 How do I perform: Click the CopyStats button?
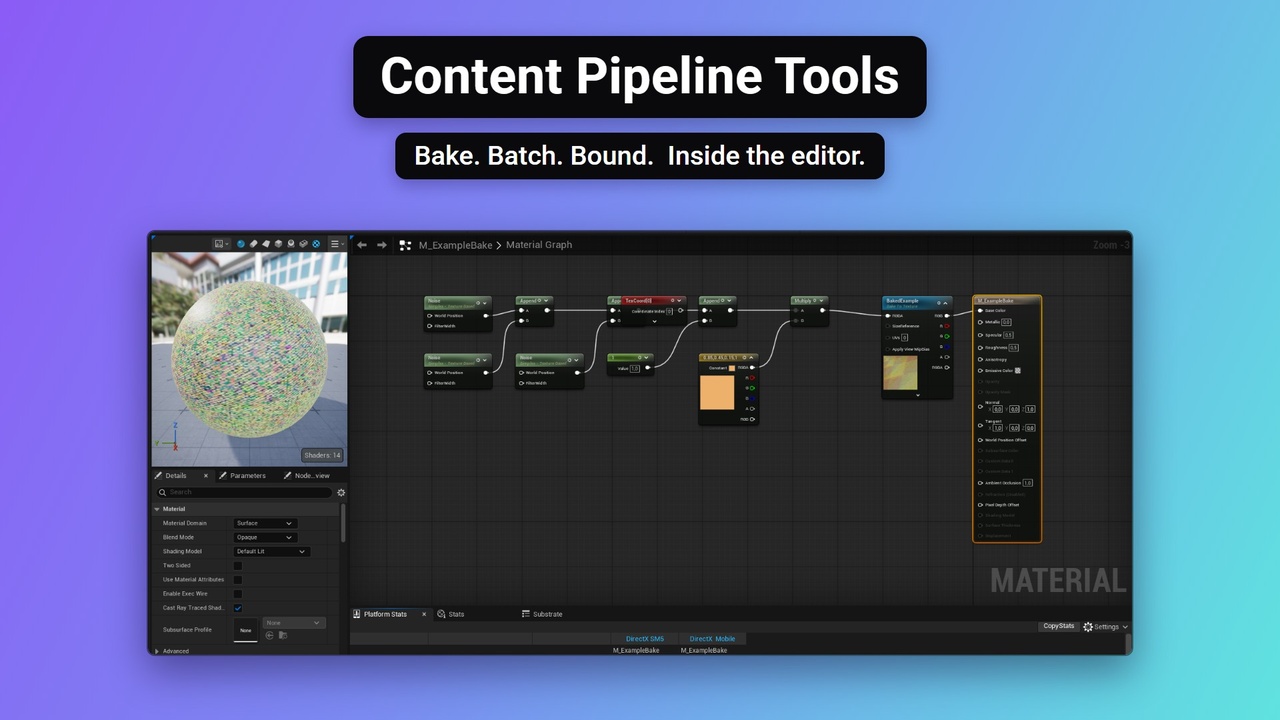(1058, 626)
